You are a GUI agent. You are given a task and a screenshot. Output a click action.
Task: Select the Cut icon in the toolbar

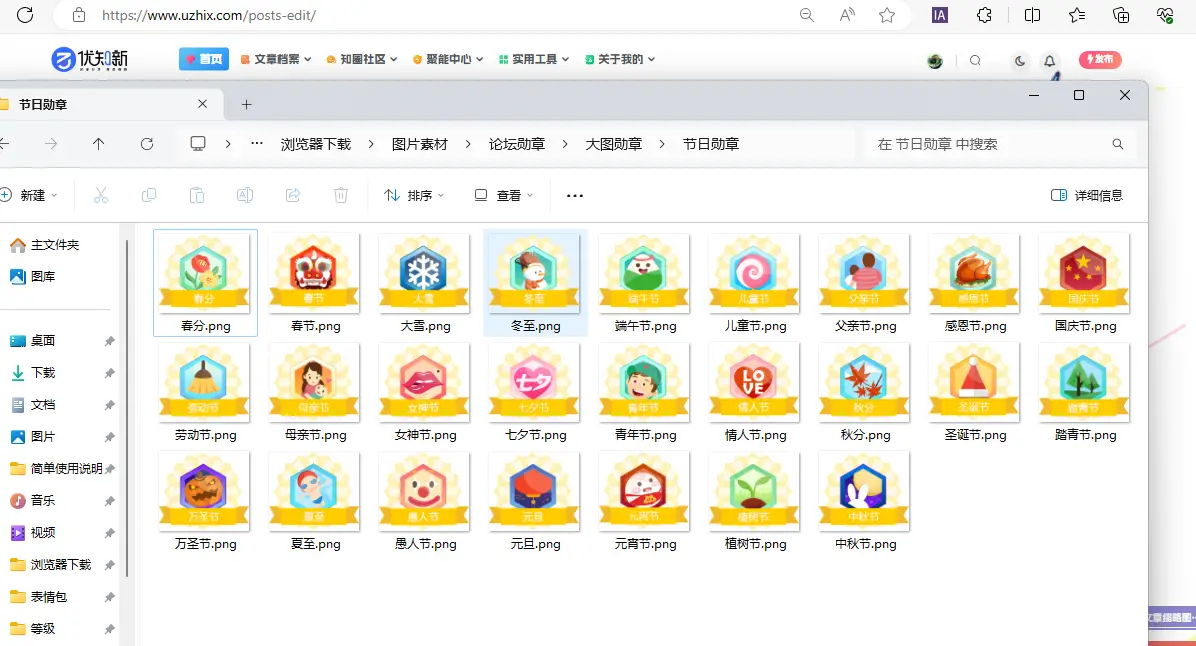pyautogui.click(x=100, y=195)
